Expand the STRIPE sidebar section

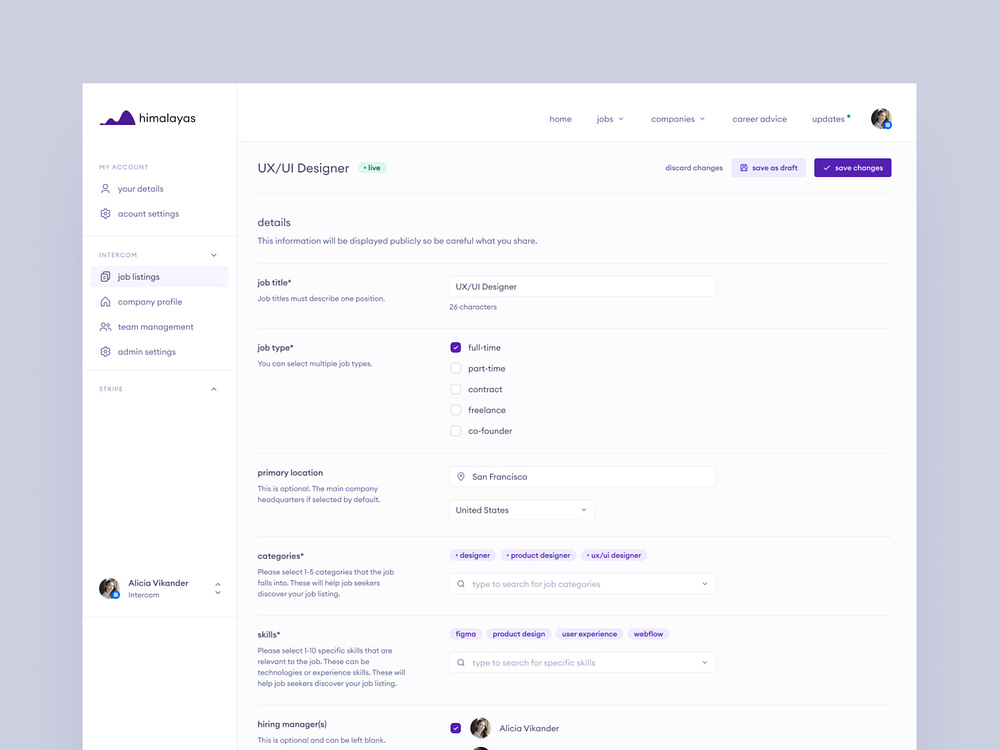click(213, 388)
